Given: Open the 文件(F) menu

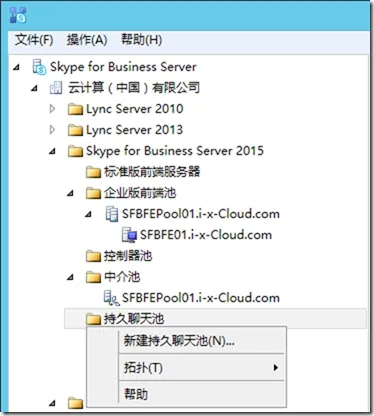Looking at the screenshot, I should (x=34, y=40).
